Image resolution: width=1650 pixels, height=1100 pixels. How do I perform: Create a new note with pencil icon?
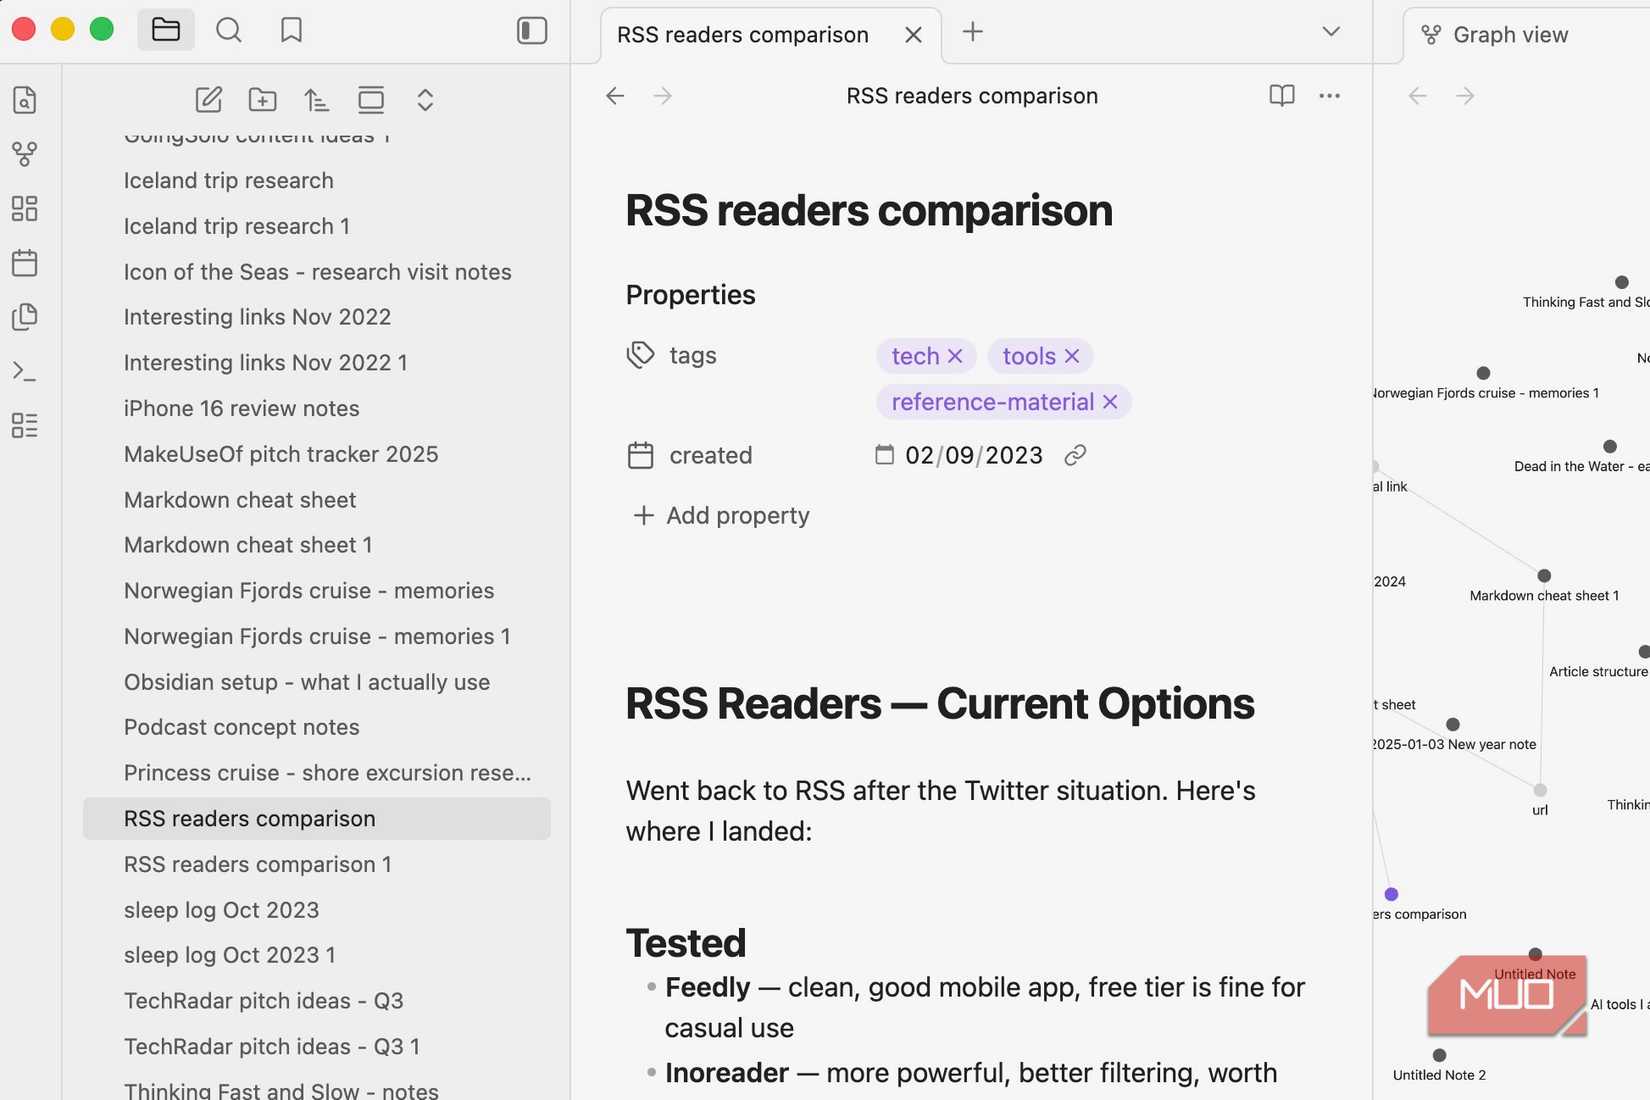[x=209, y=100]
